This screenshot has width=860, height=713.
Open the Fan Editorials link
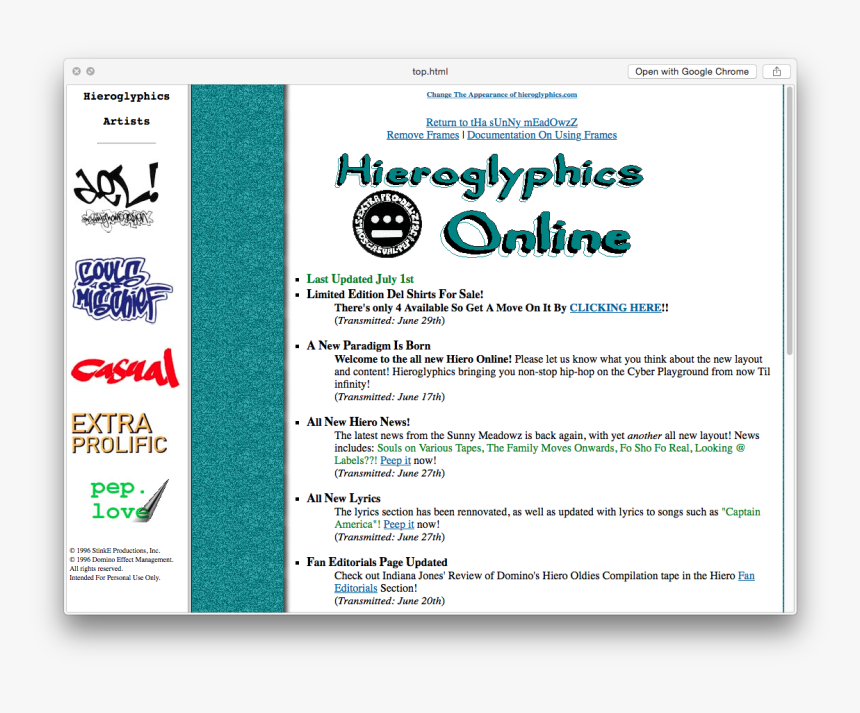[x=746, y=575]
